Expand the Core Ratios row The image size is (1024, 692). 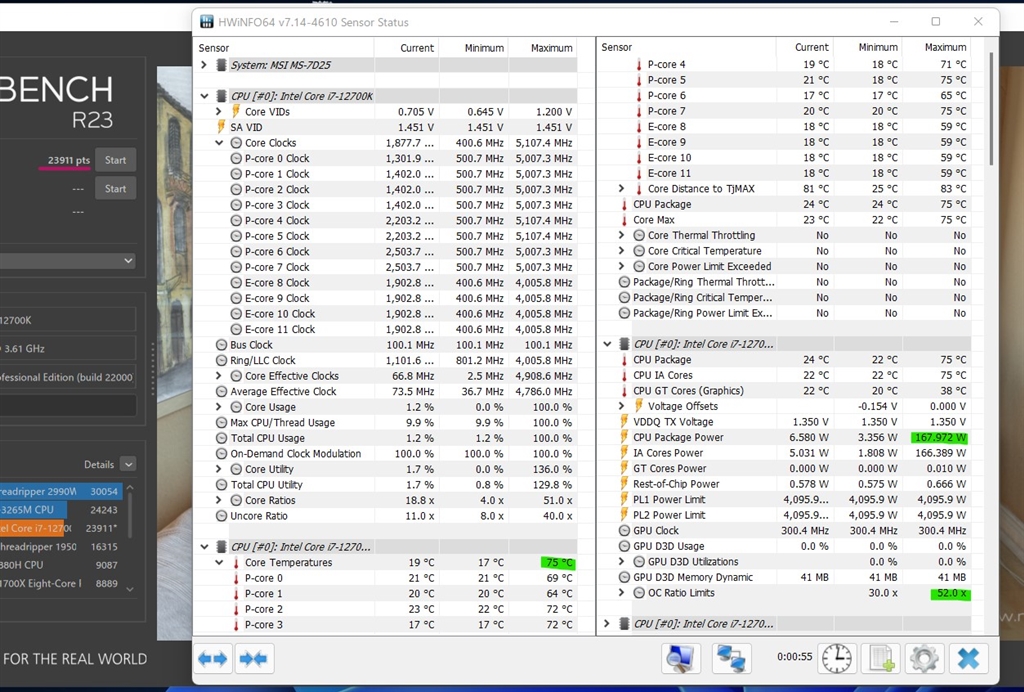click(219, 500)
